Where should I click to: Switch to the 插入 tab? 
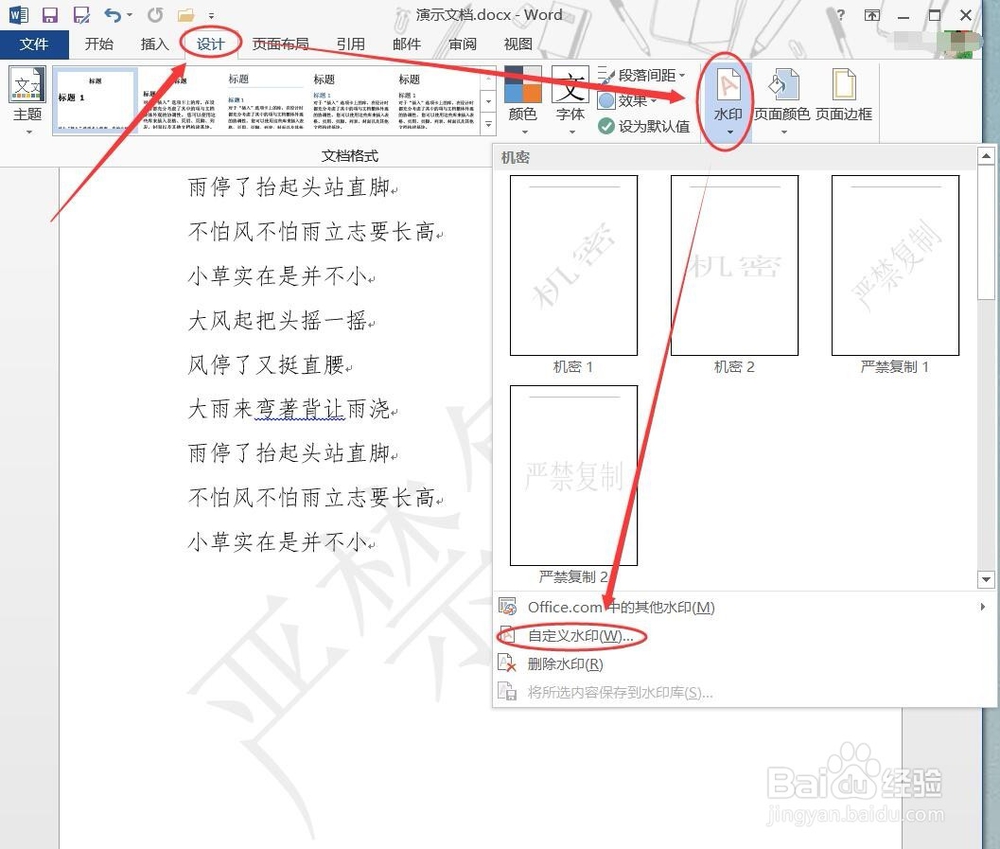(x=154, y=44)
